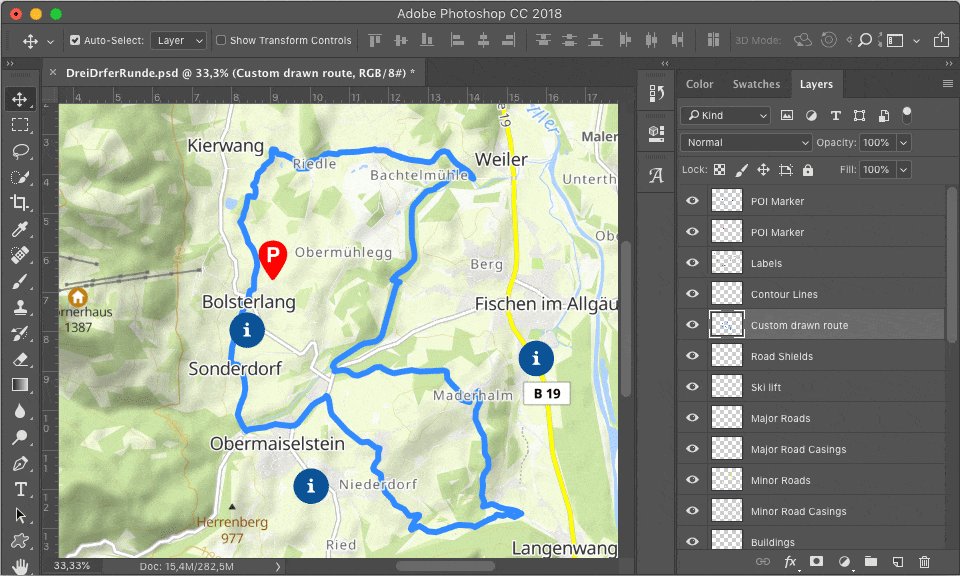
Task: Select the Eyedropper tool
Action: [x=20, y=229]
